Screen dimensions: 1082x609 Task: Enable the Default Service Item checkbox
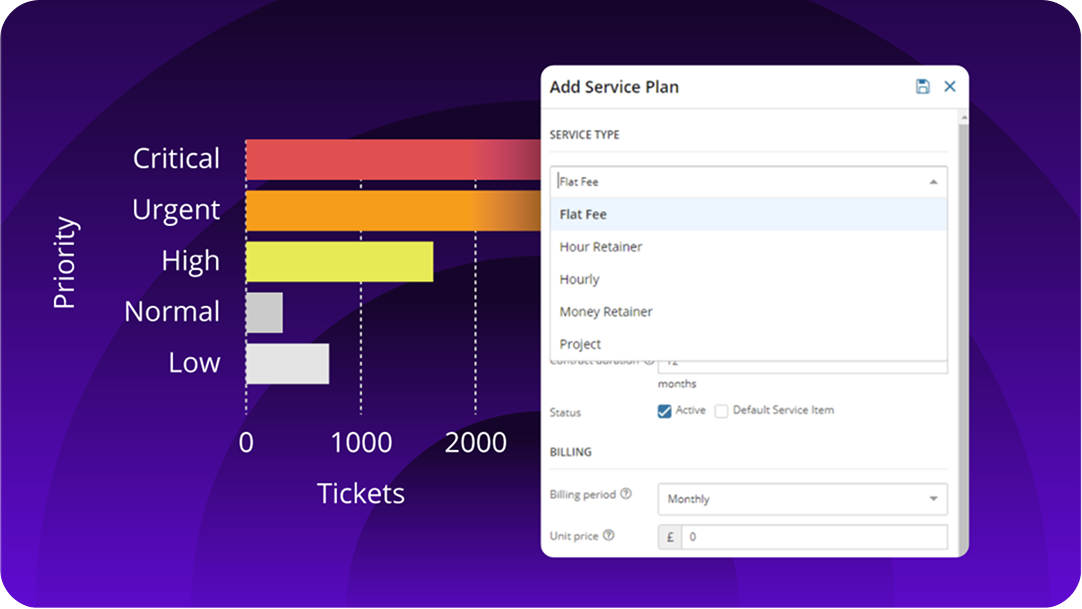pos(721,411)
